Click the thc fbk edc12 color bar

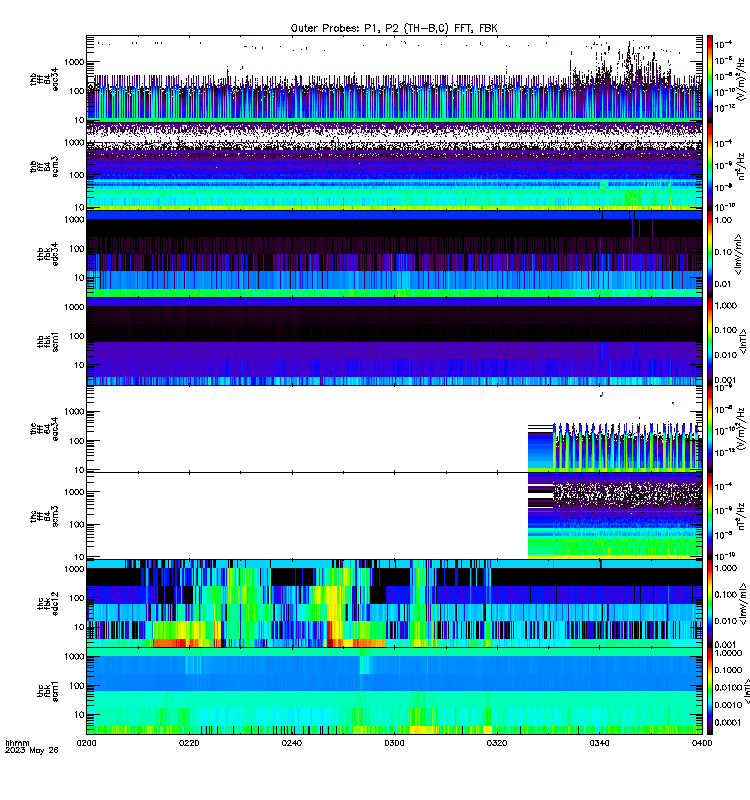point(710,604)
